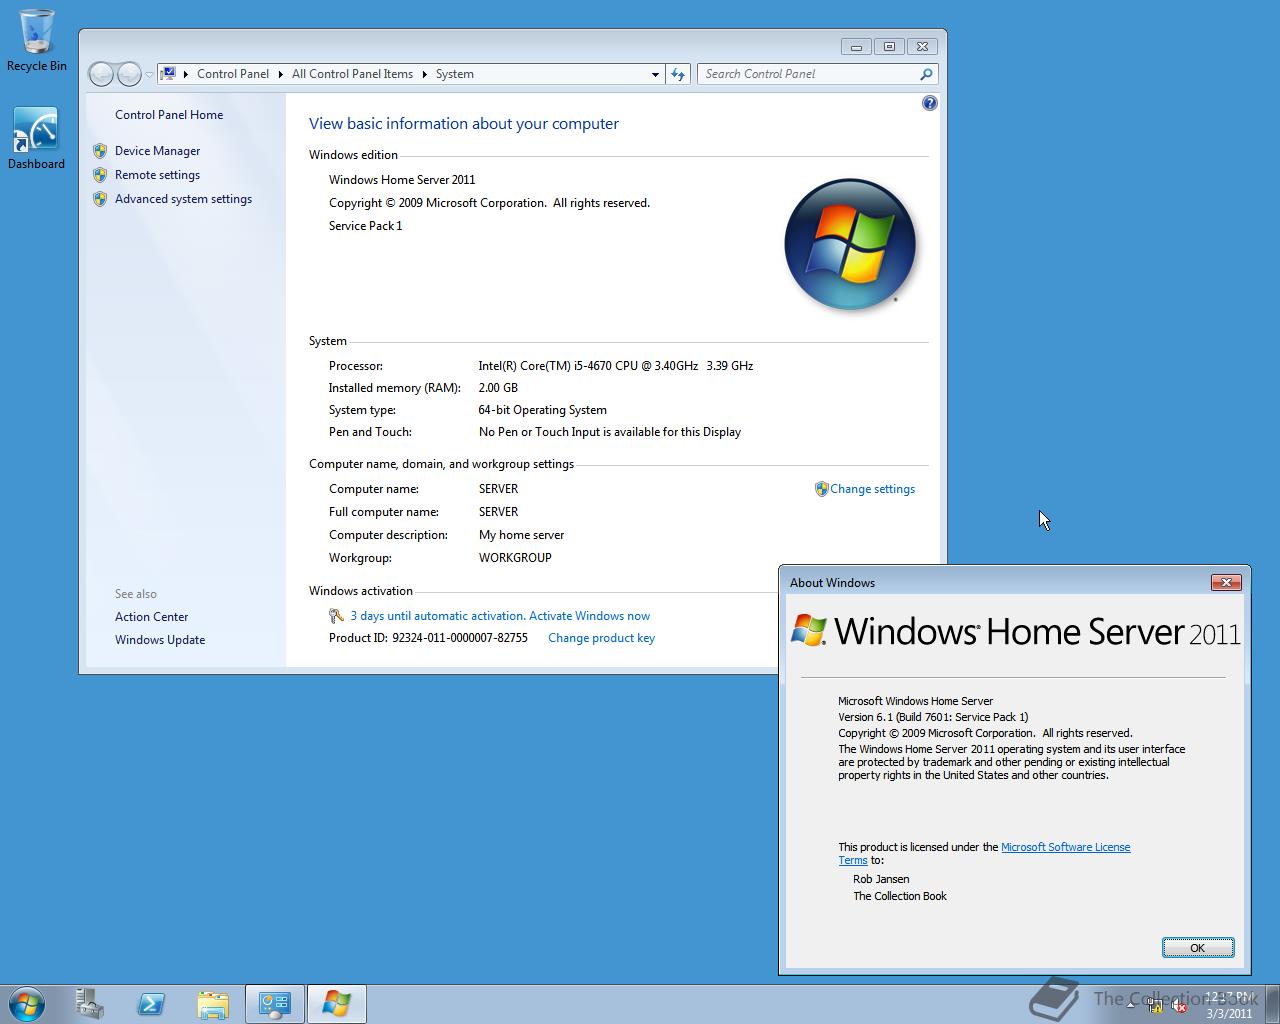The image size is (1280, 1024).
Task: Show hidden tray icons arrow
Action: pos(1131,1005)
